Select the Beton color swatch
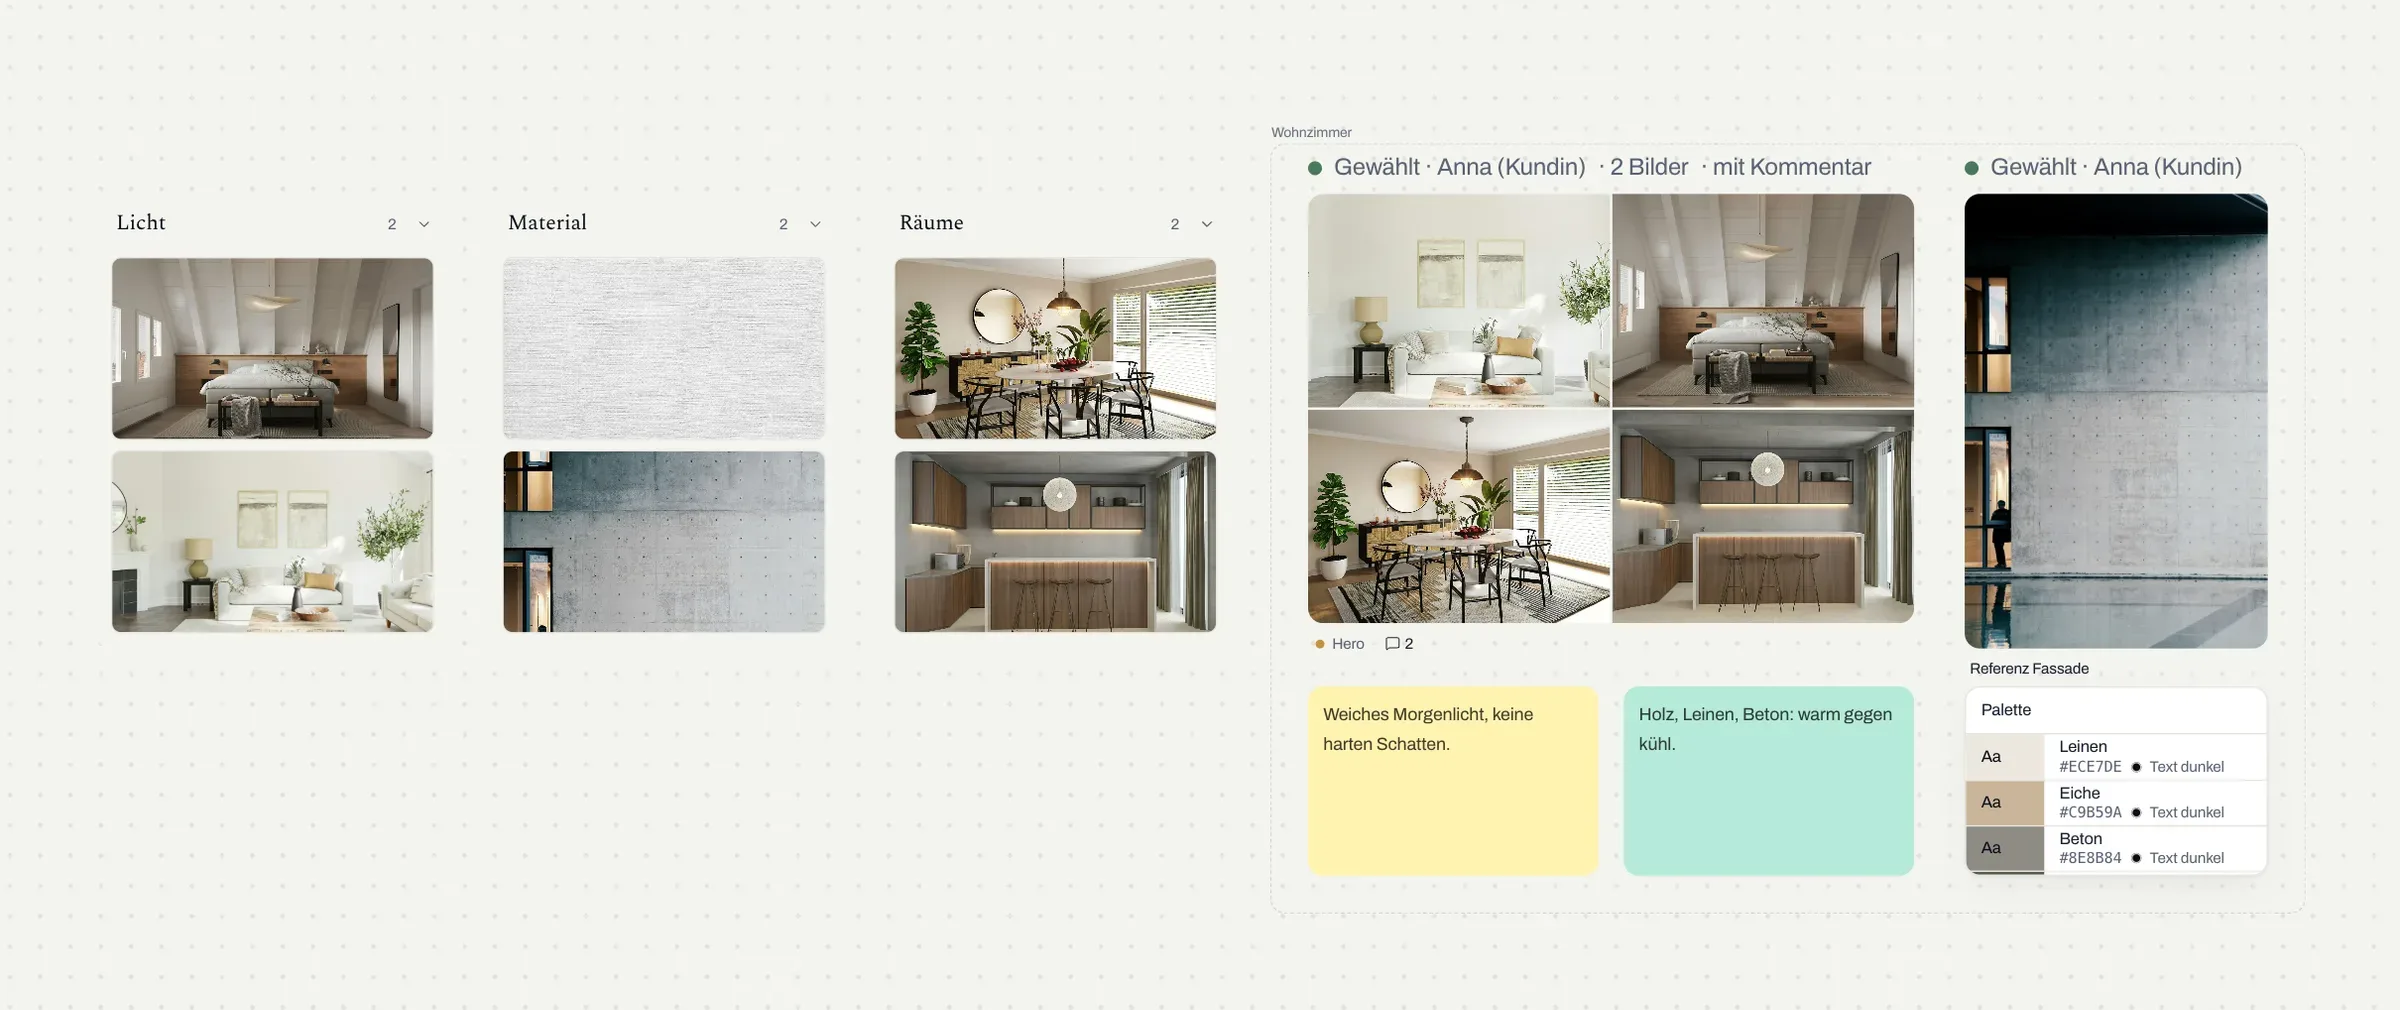 [x=2005, y=848]
